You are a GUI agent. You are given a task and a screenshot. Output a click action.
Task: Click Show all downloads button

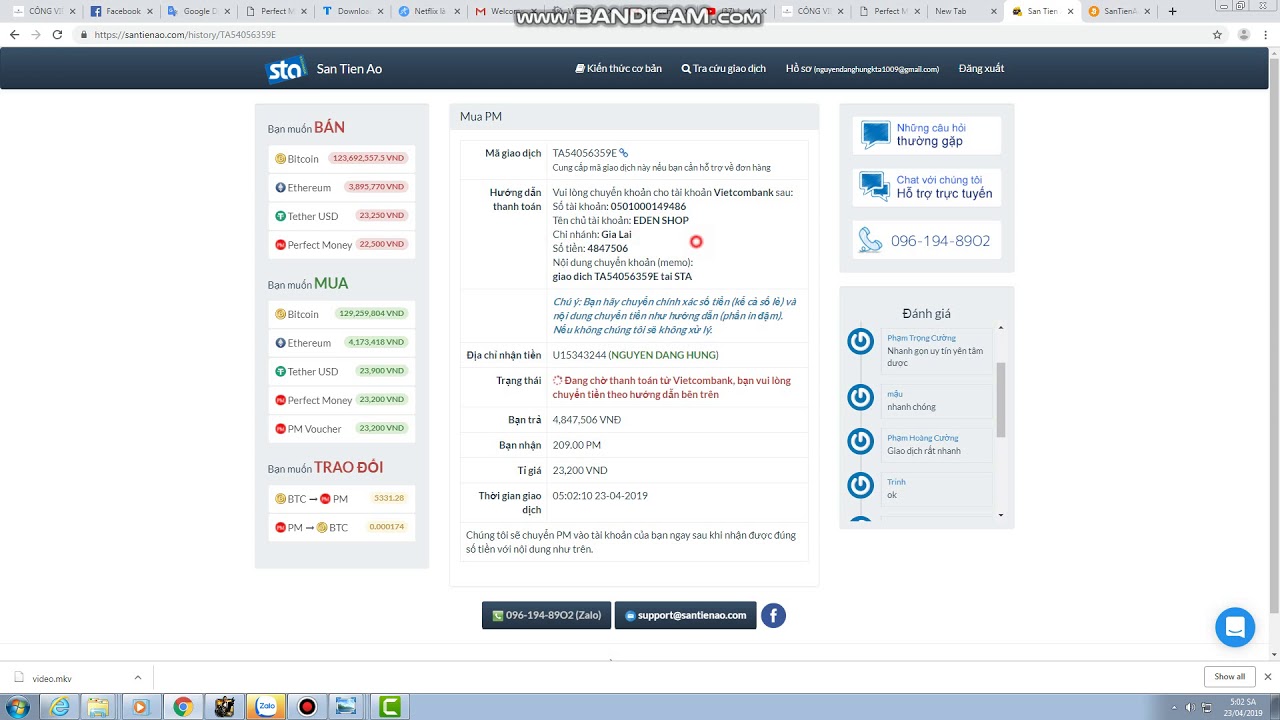click(1229, 677)
